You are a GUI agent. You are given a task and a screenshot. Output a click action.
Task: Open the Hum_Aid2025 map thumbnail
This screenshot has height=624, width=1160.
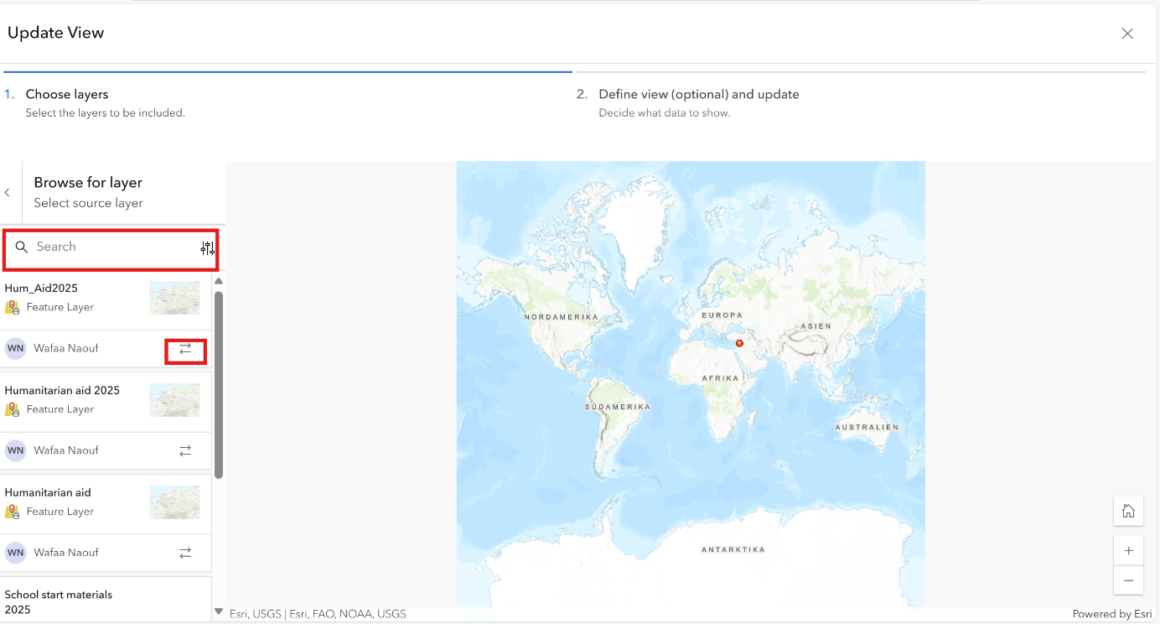pos(175,298)
